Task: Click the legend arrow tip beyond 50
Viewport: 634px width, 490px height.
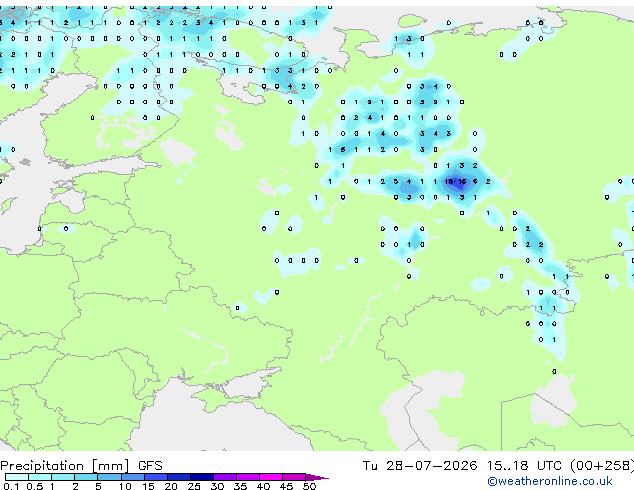Action: point(317,477)
